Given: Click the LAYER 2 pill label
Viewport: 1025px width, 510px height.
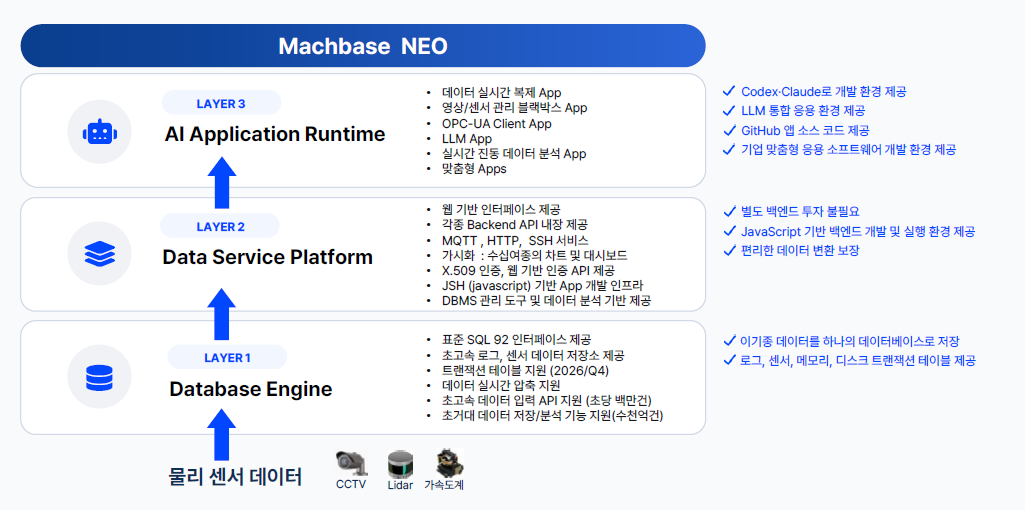Looking at the screenshot, I should [220, 227].
